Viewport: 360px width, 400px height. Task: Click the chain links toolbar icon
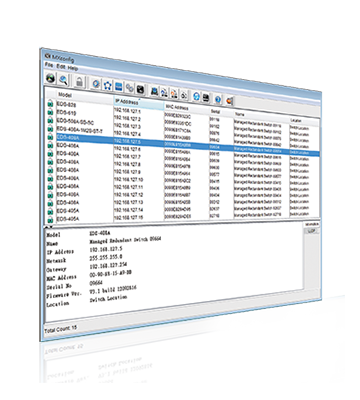pyautogui.click(x=129, y=87)
